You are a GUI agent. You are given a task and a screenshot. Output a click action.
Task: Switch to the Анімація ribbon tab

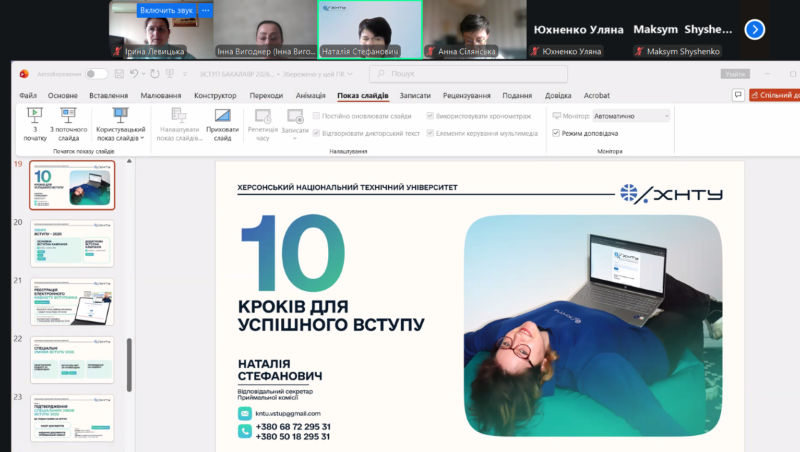311,96
